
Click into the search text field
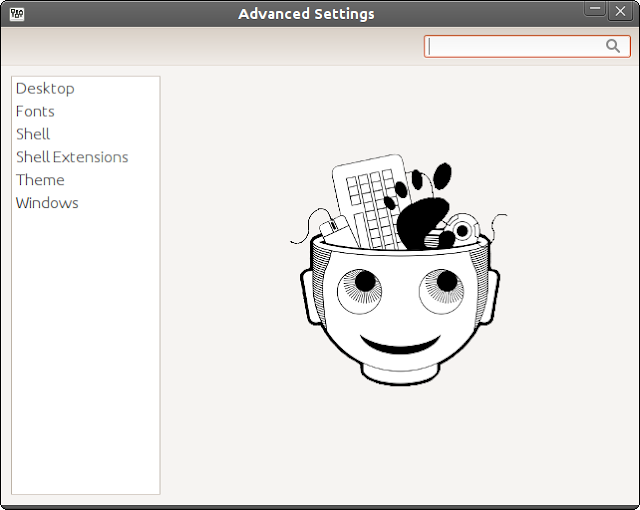(527, 47)
